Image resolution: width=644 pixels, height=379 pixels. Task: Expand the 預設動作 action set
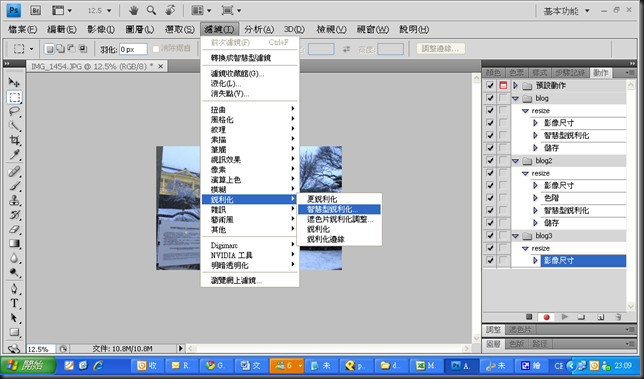point(515,85)
